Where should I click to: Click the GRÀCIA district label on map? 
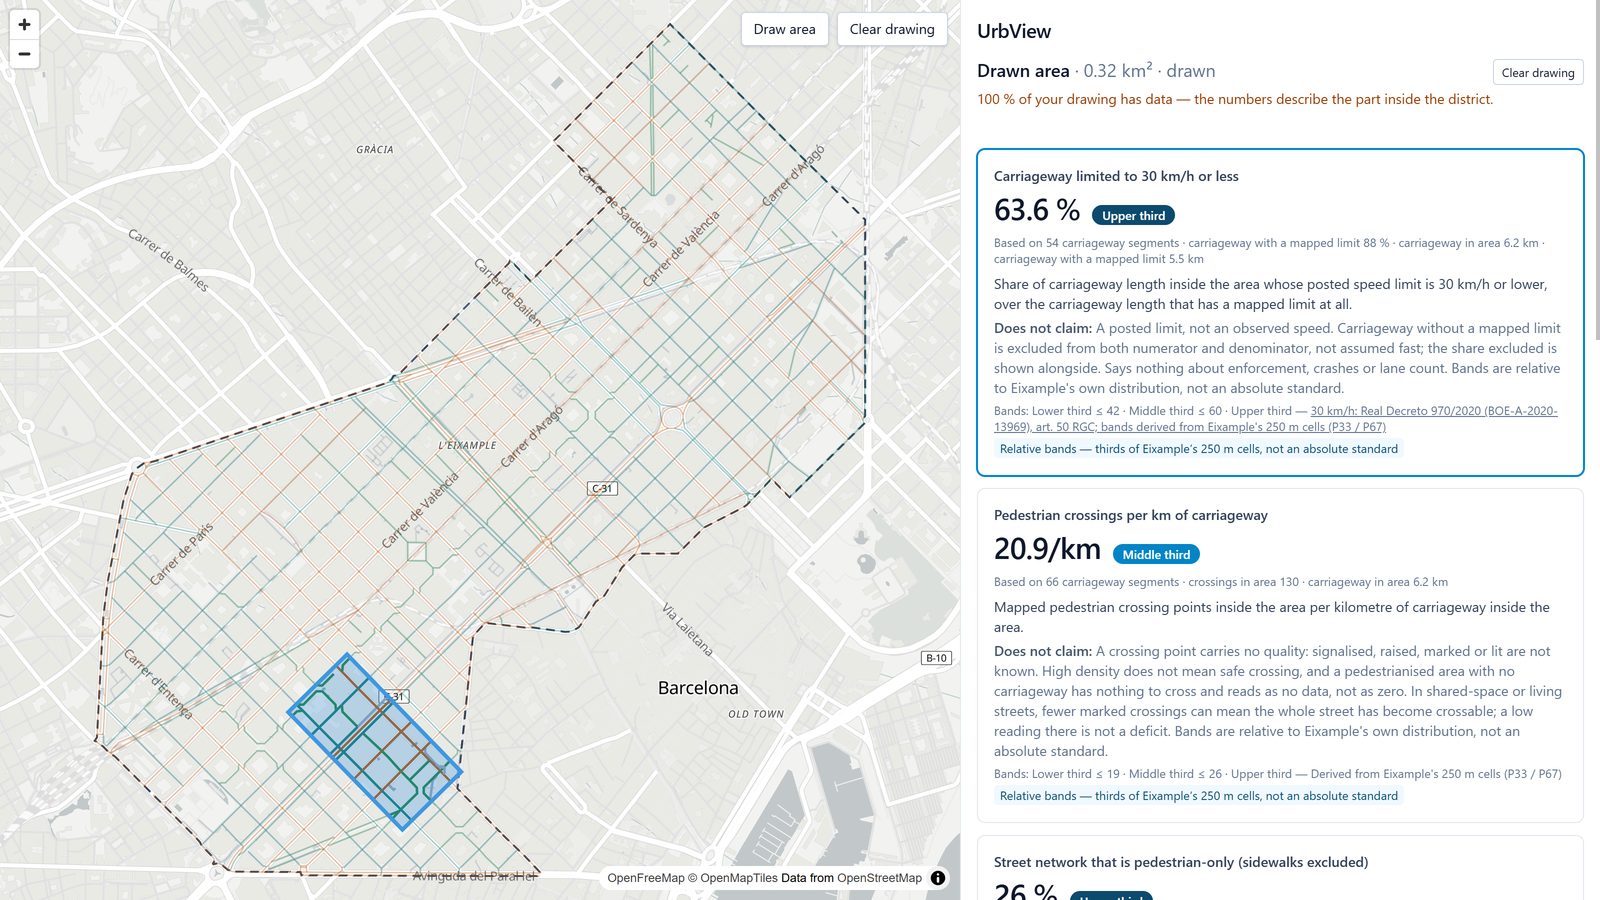point(375,150)
